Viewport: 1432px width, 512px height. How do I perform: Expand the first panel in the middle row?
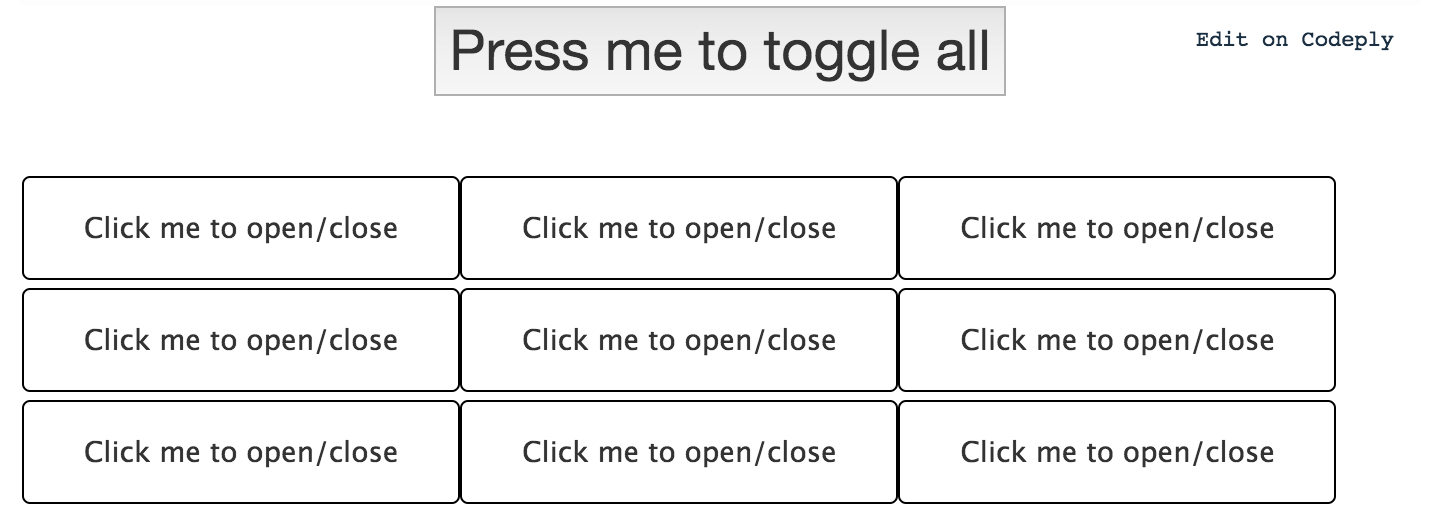pyautogui.click(x=241, y=340)
